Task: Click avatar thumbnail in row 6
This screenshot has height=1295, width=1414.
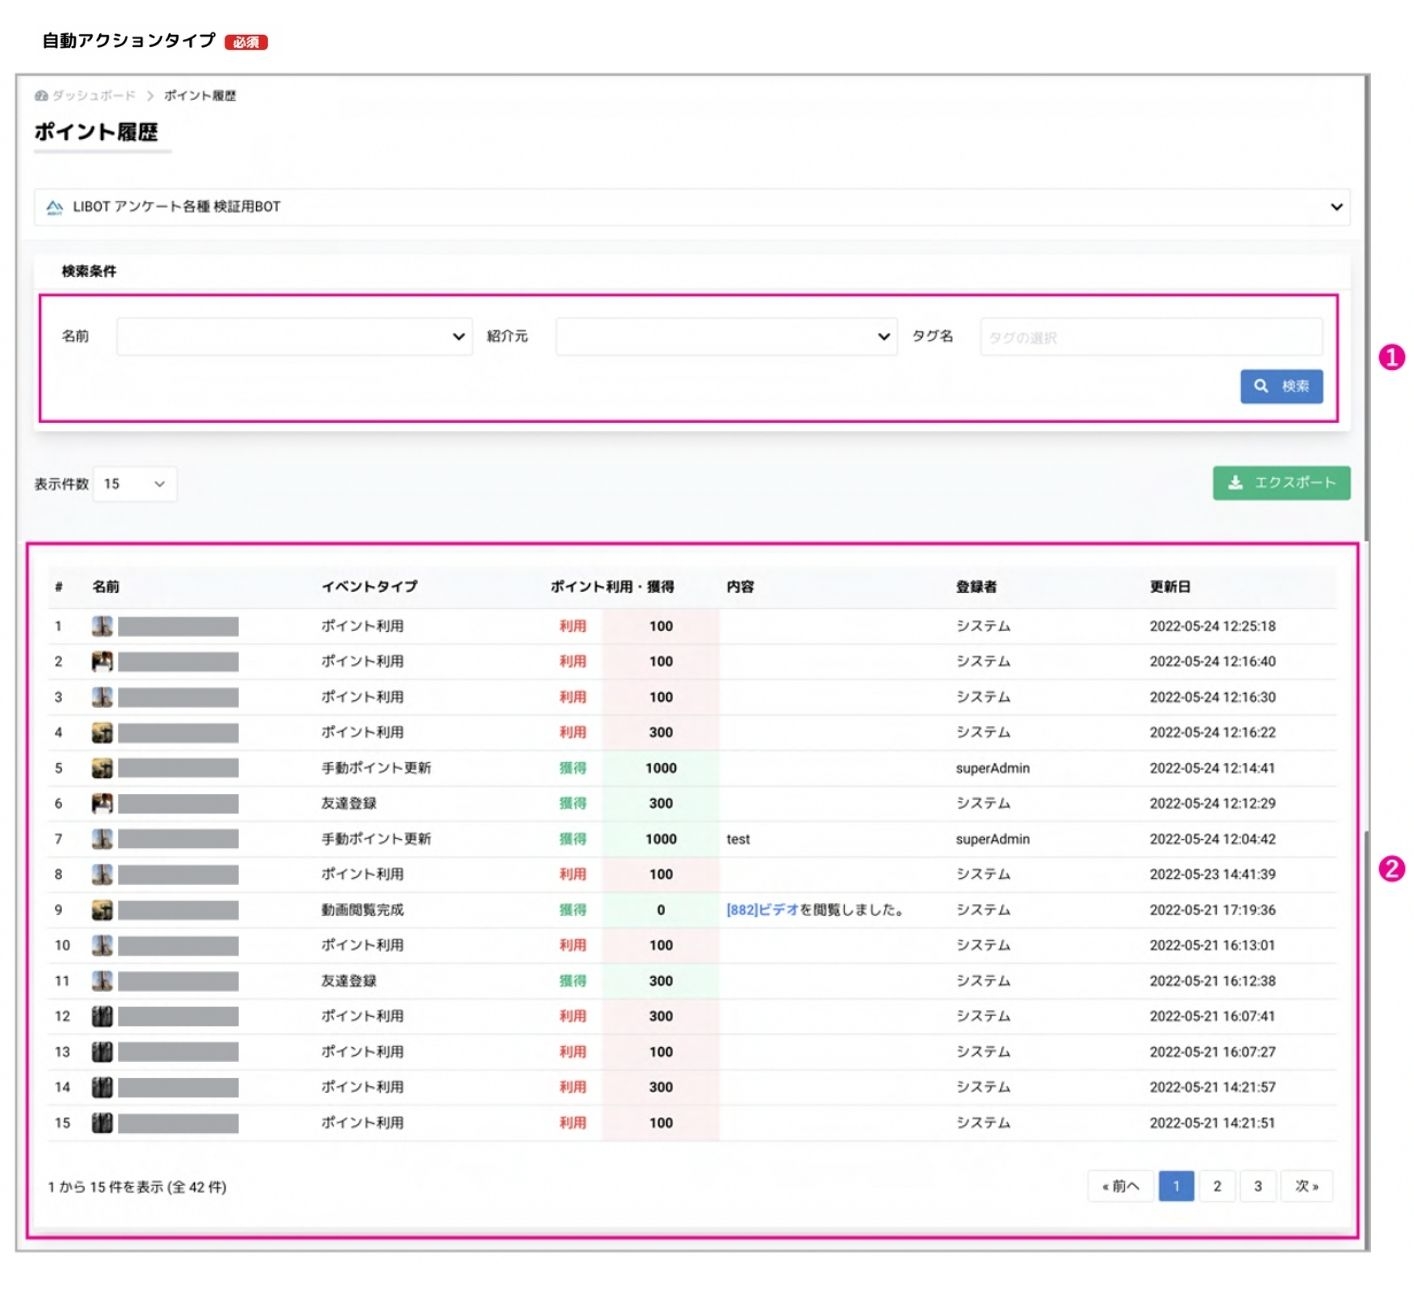Action: [x=102, y=803]
